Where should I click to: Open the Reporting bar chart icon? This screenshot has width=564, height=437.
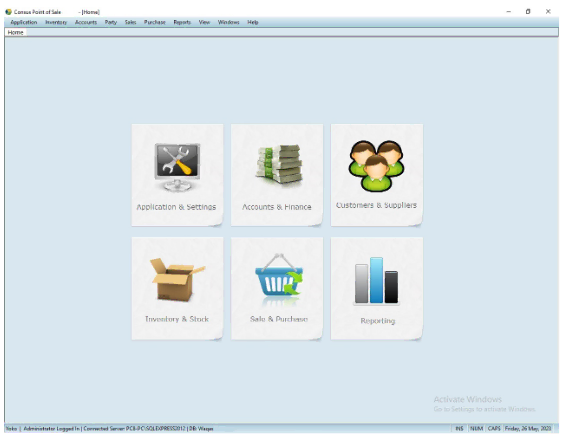tap(376, 281)
